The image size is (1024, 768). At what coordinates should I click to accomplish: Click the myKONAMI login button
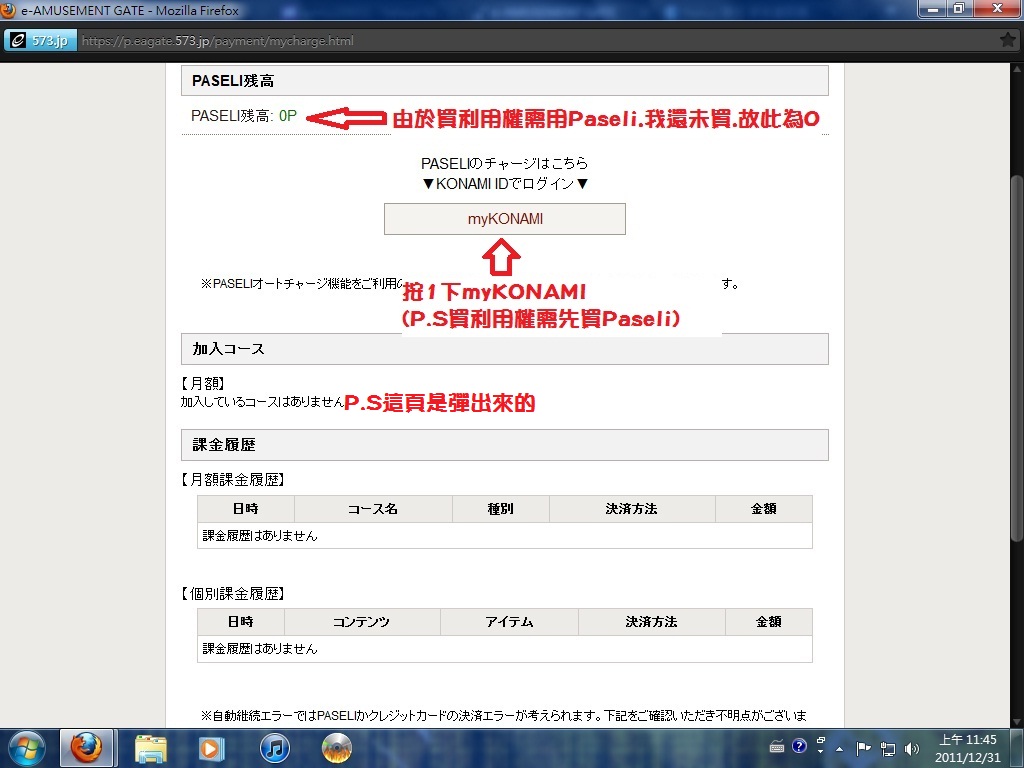[x=505, y=219]
